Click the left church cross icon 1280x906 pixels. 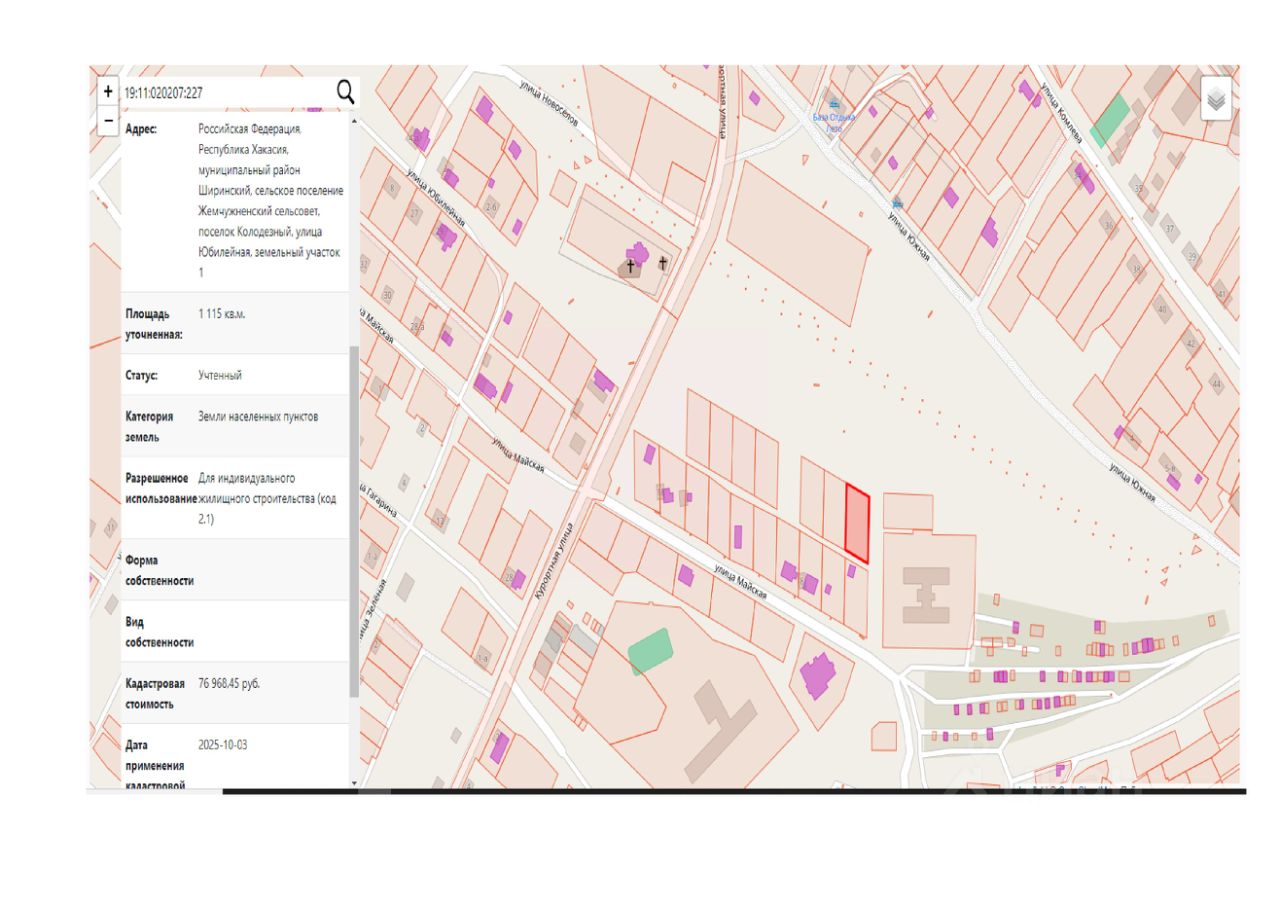coord(631,266)
